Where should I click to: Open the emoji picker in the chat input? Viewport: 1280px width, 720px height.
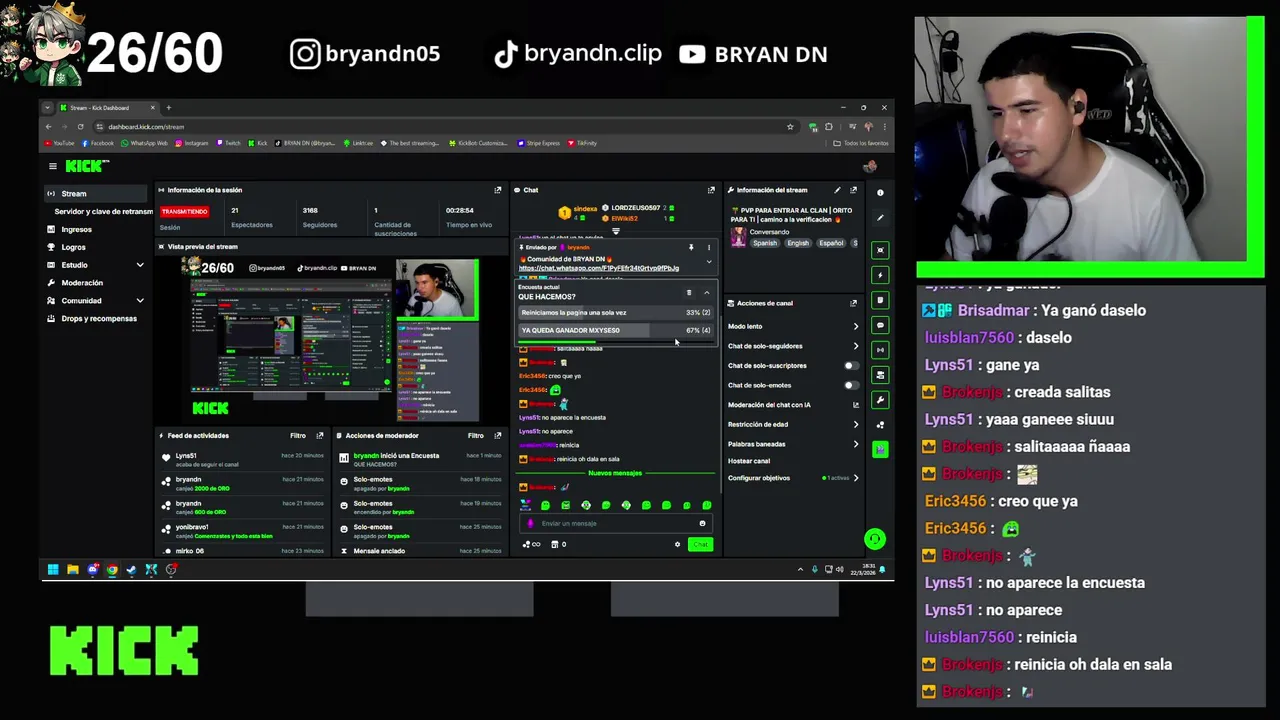pyautogui.click(x=702, y=523)
